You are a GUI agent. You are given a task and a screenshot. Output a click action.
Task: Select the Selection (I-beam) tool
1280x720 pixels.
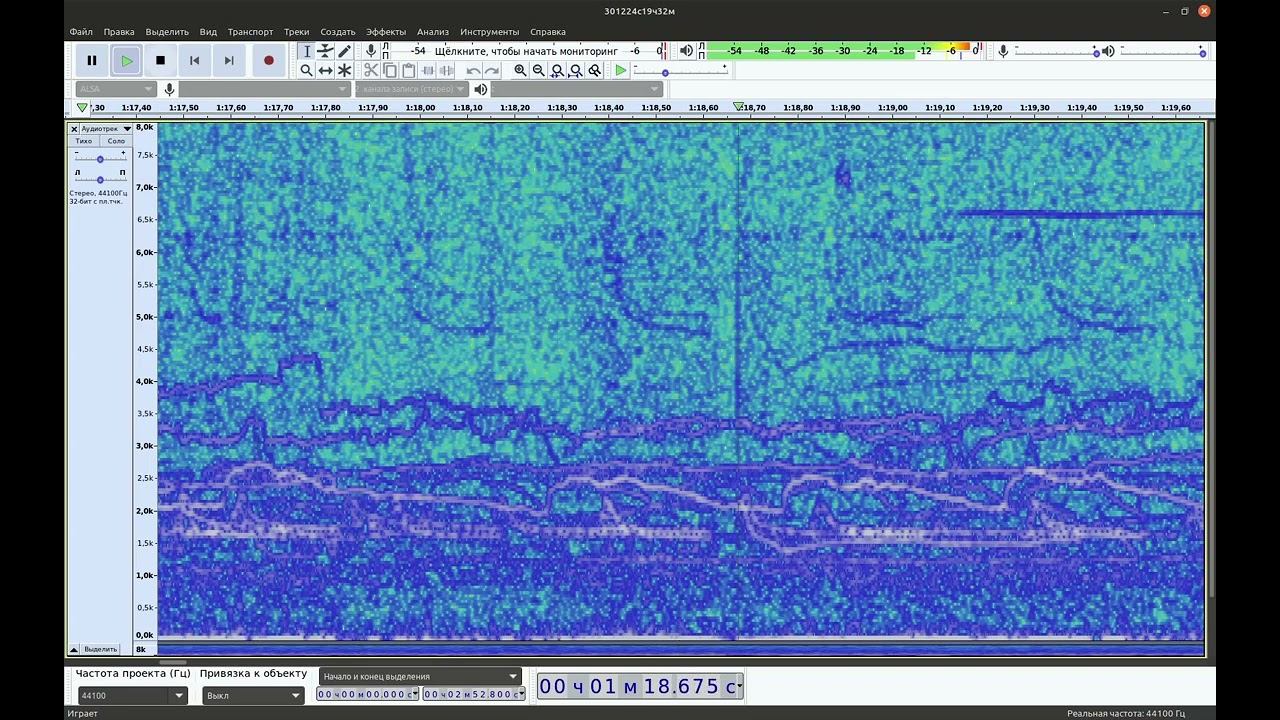coord(307,51)
